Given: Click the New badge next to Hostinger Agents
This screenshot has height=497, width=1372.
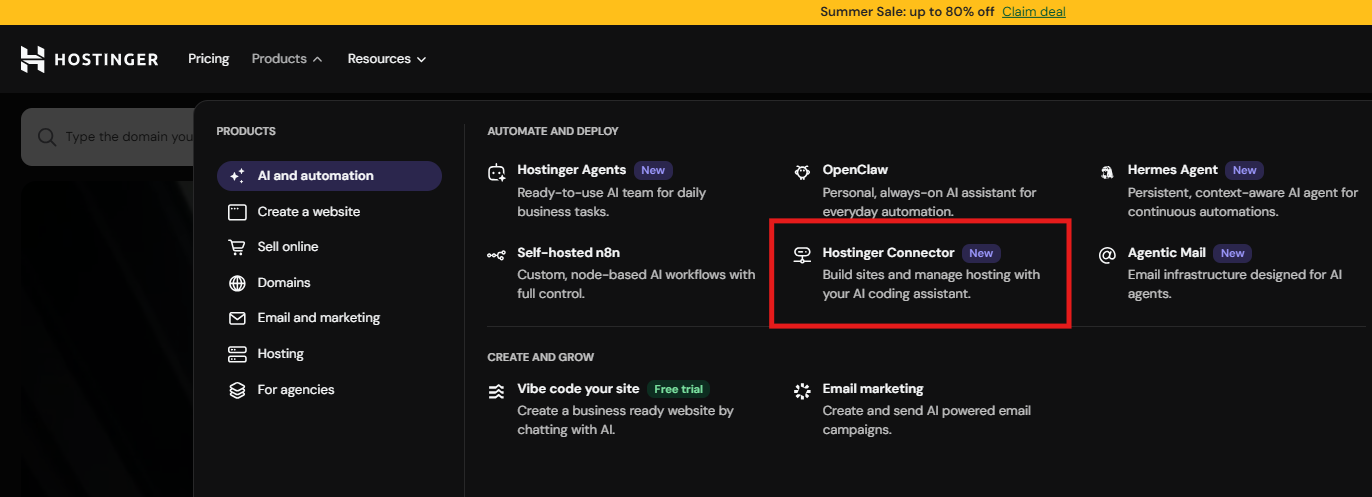Looking at the screenshot, I should coord(653,171).
